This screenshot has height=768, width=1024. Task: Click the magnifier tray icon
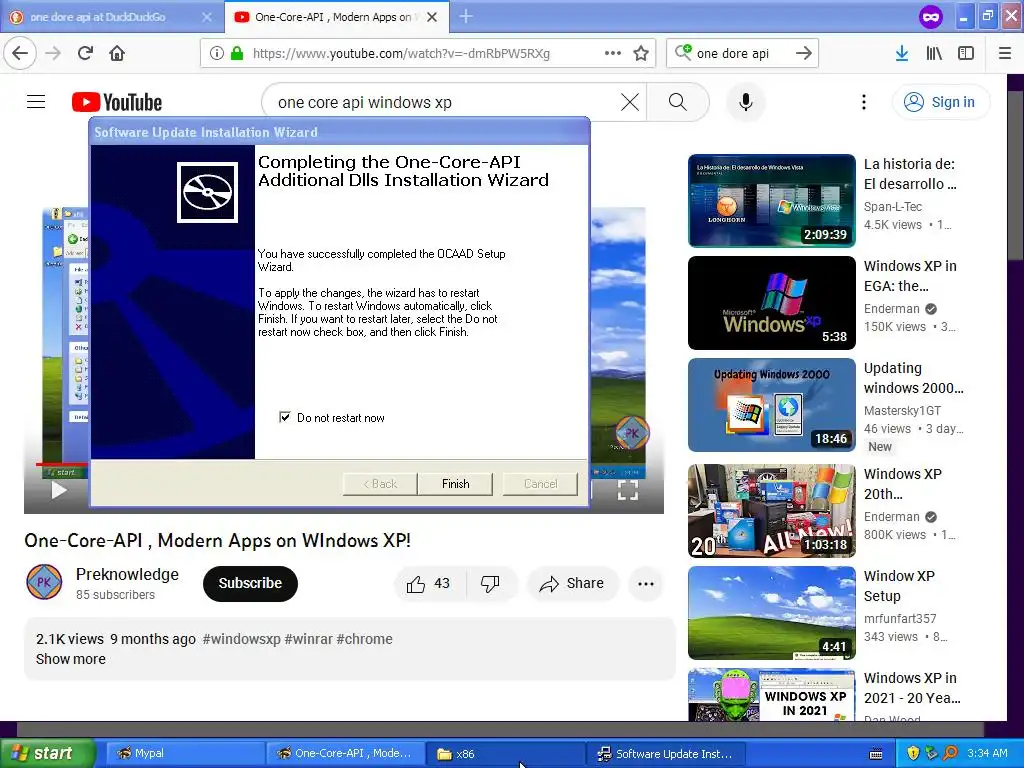(x=950, y=753)
